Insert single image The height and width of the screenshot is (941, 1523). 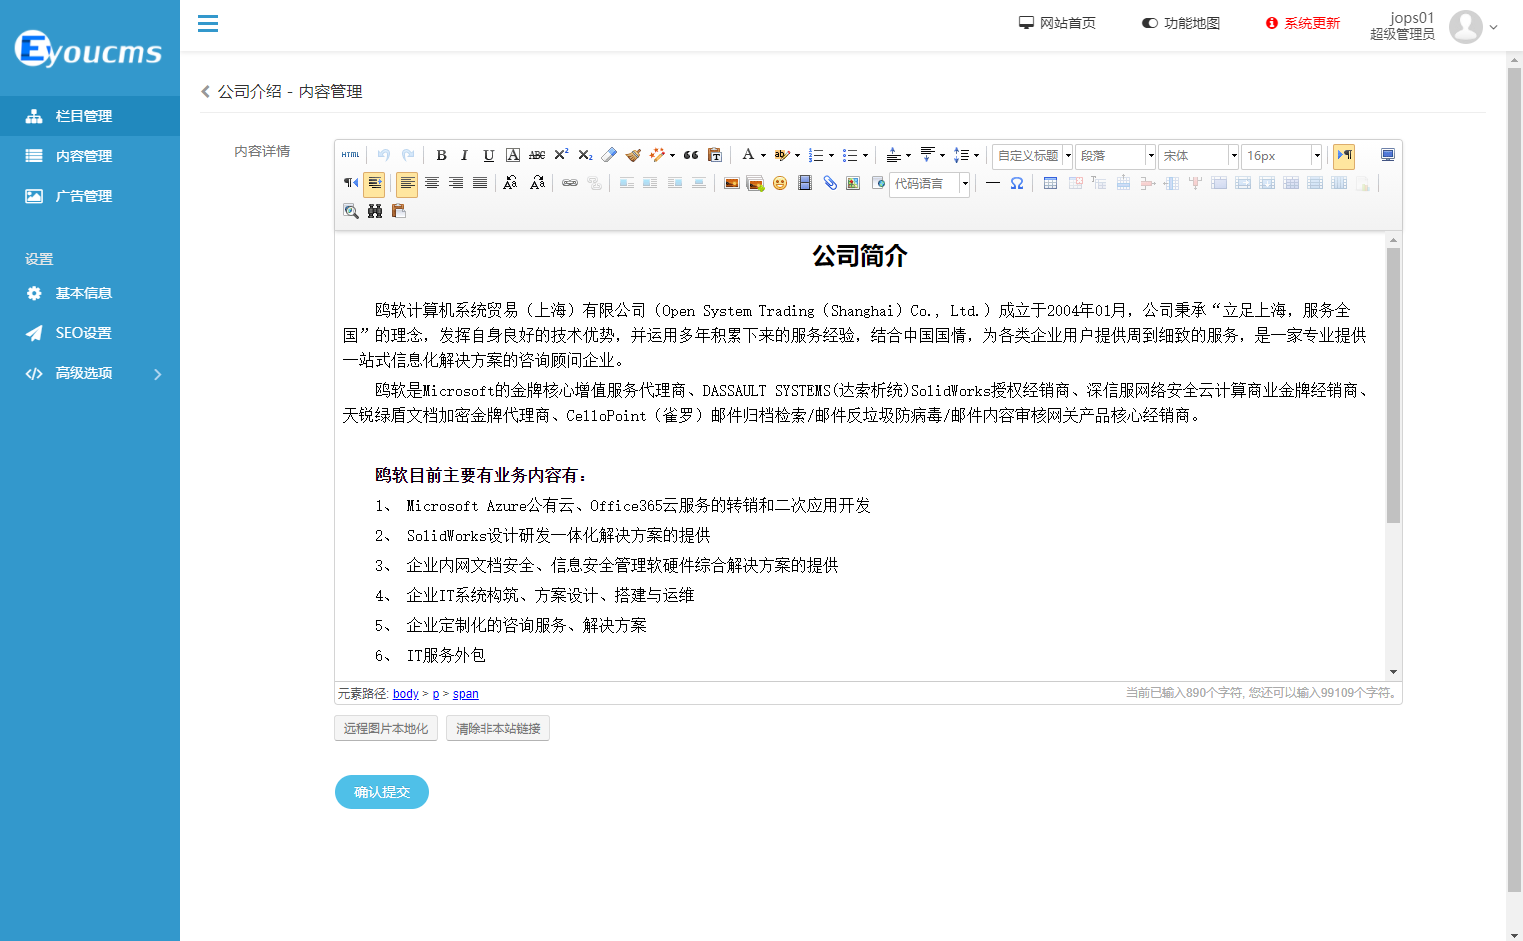731,183
